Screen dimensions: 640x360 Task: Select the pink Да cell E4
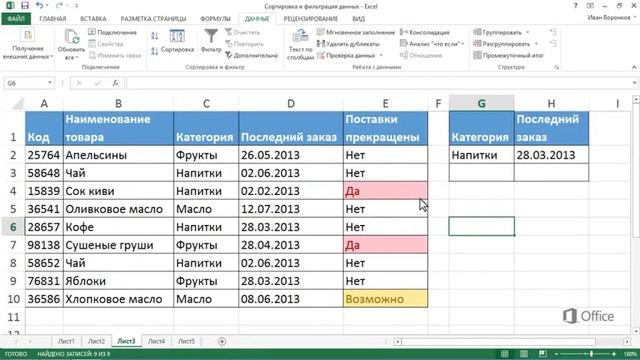[385, 191]
